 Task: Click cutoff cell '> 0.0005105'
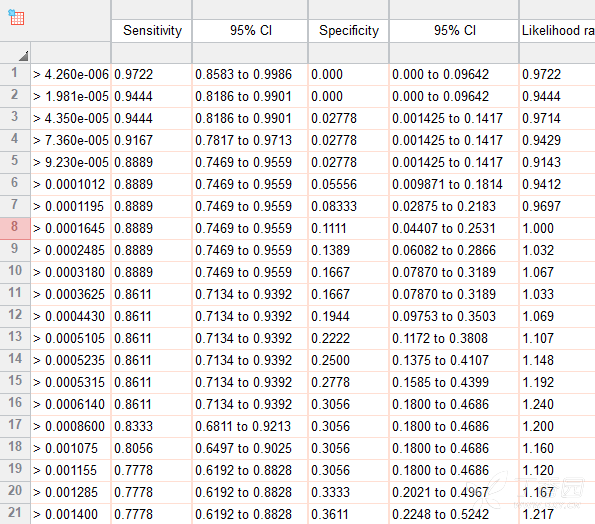click(x=71, y=338)
